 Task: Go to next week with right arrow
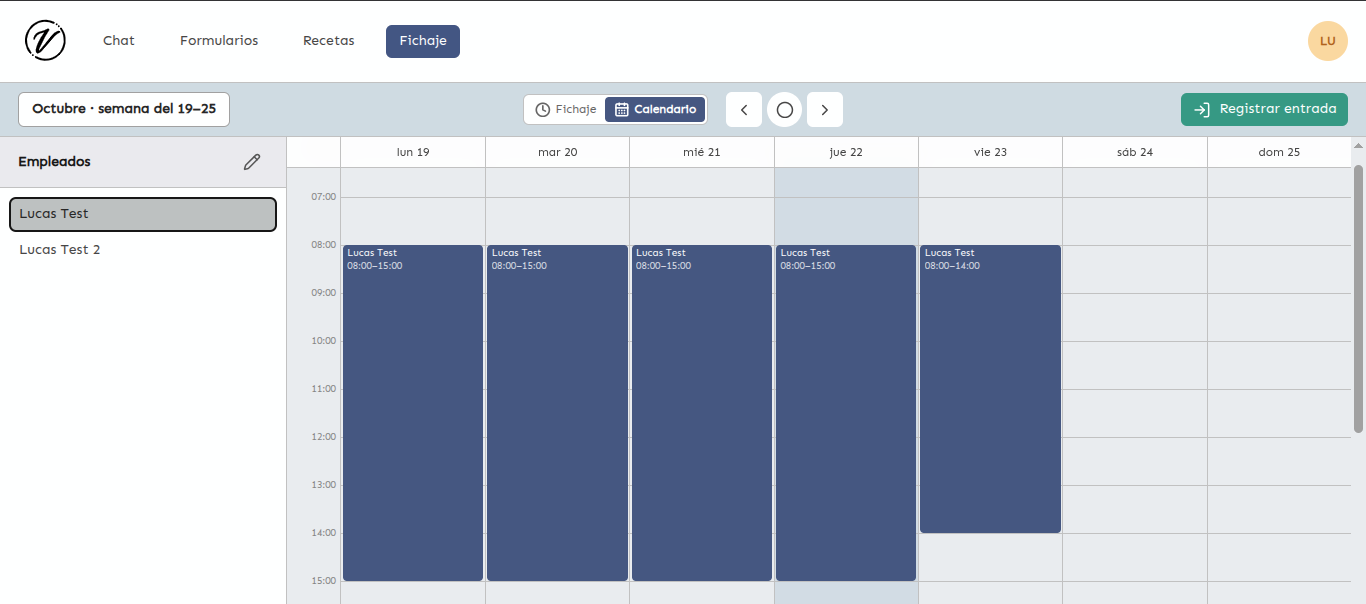pyautogui.click(x=825, y=110)
